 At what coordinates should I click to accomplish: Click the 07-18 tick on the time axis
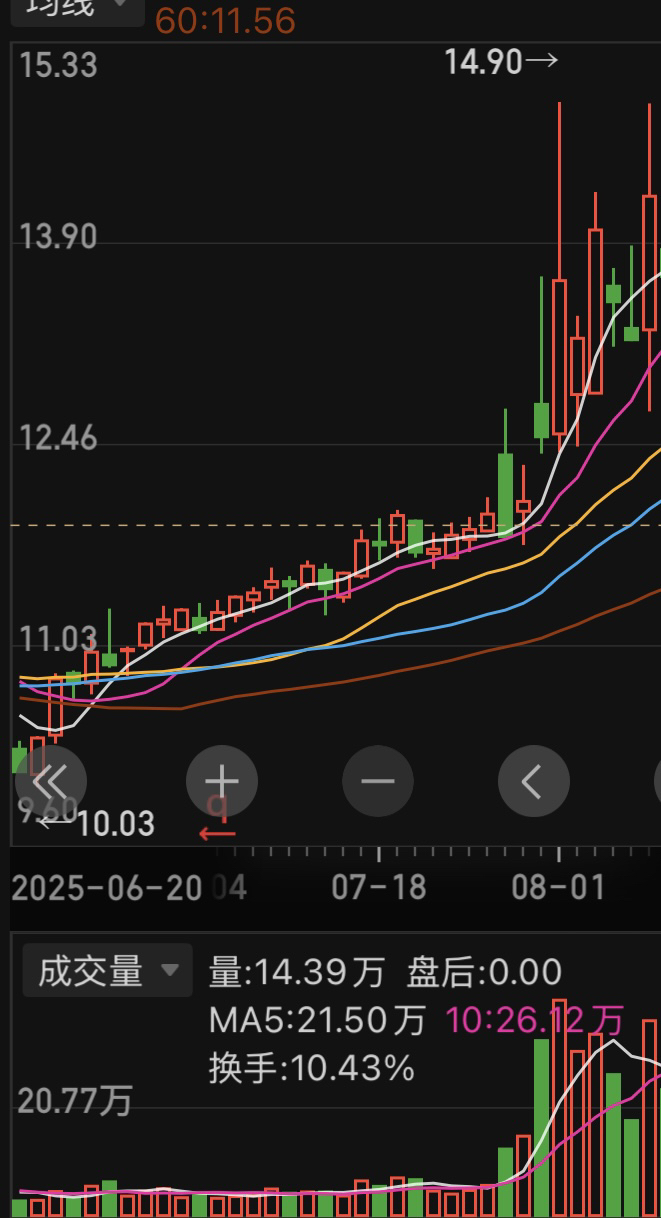[x=379, y=854]
